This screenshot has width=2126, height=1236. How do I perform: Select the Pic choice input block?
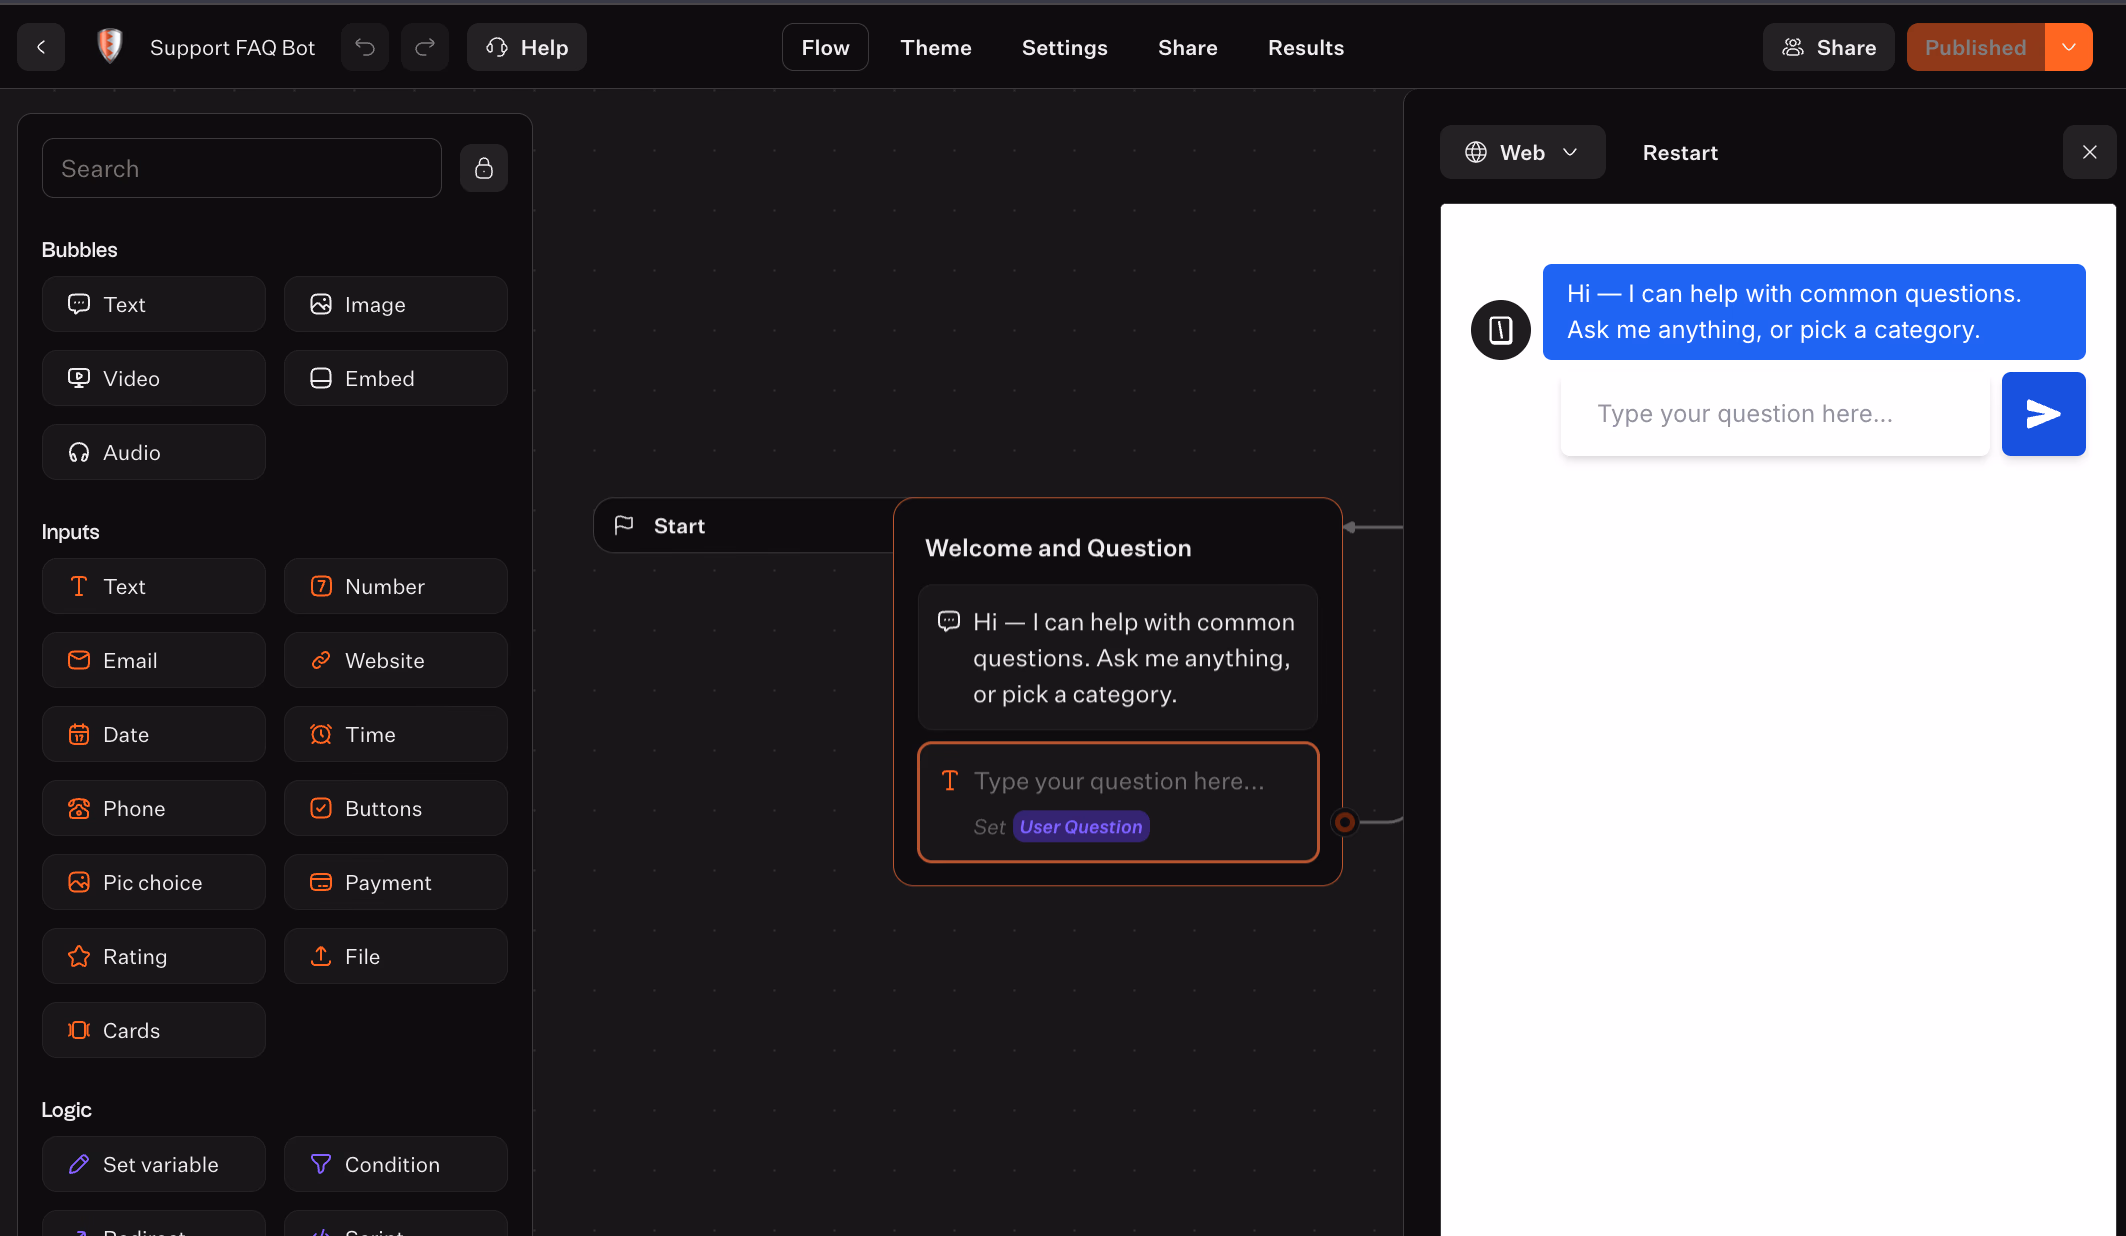click(x=154, y=882)
